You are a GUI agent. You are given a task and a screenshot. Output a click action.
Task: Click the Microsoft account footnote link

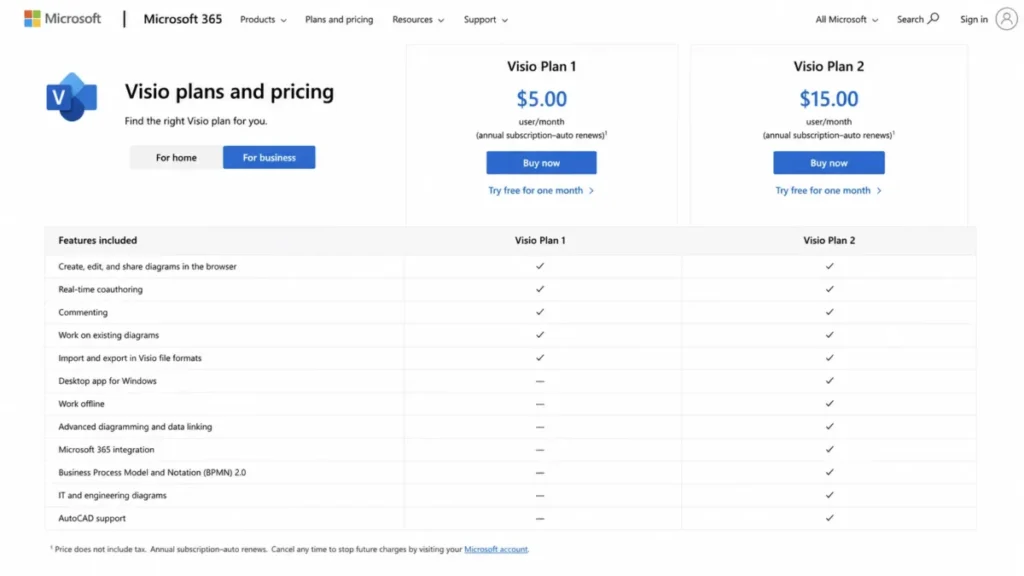pos(496,549)
